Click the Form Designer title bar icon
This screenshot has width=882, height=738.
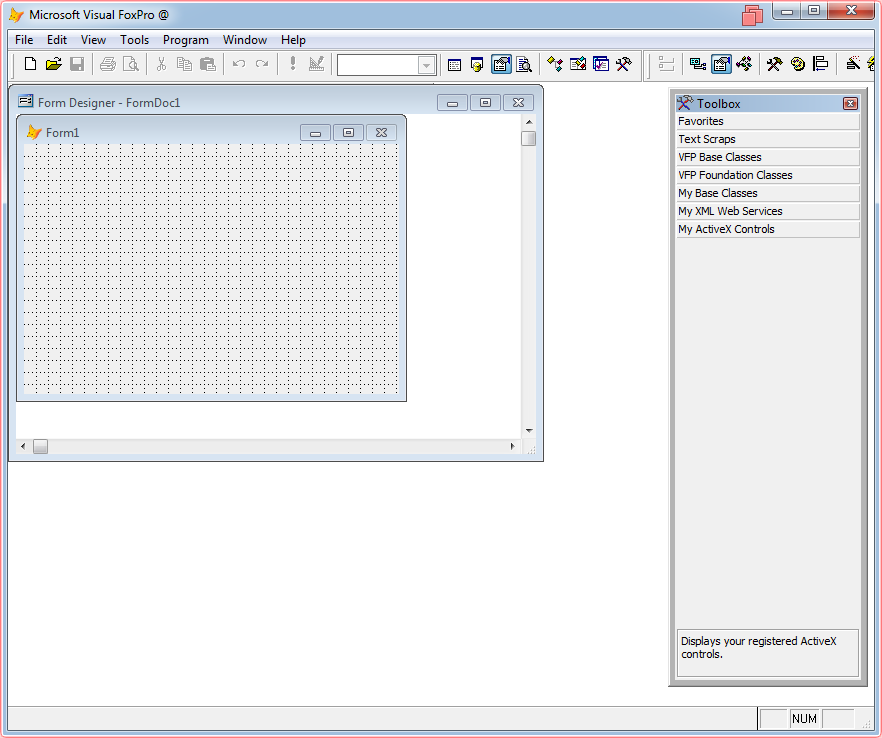point(26,101)
